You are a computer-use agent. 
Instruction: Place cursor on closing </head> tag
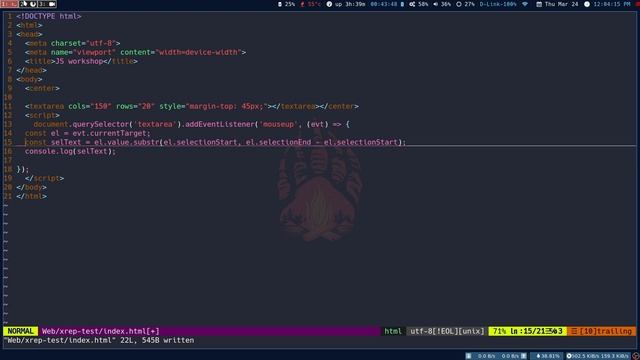tap(31, 70)
